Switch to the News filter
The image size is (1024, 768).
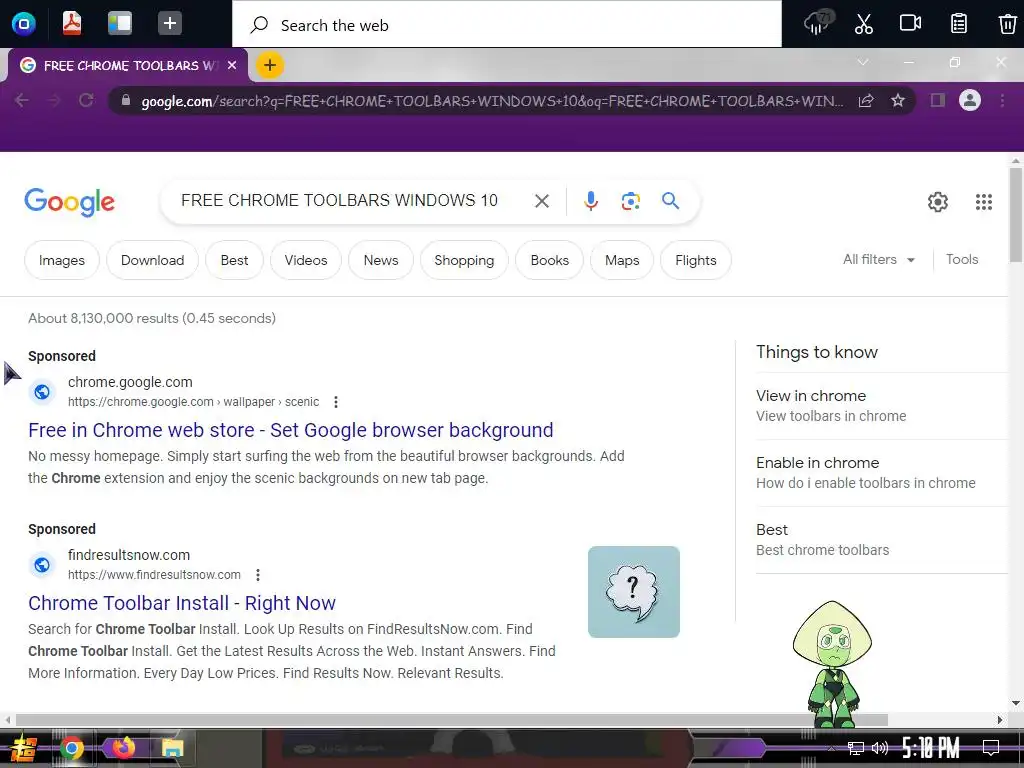point(381,260)
